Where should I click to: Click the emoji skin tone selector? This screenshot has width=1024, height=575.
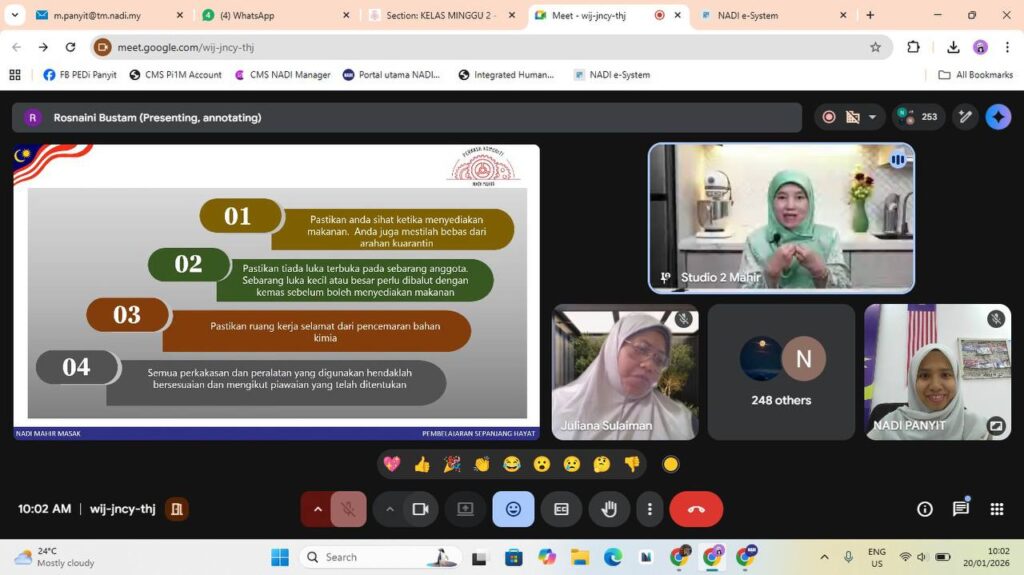tap(670, 464)
